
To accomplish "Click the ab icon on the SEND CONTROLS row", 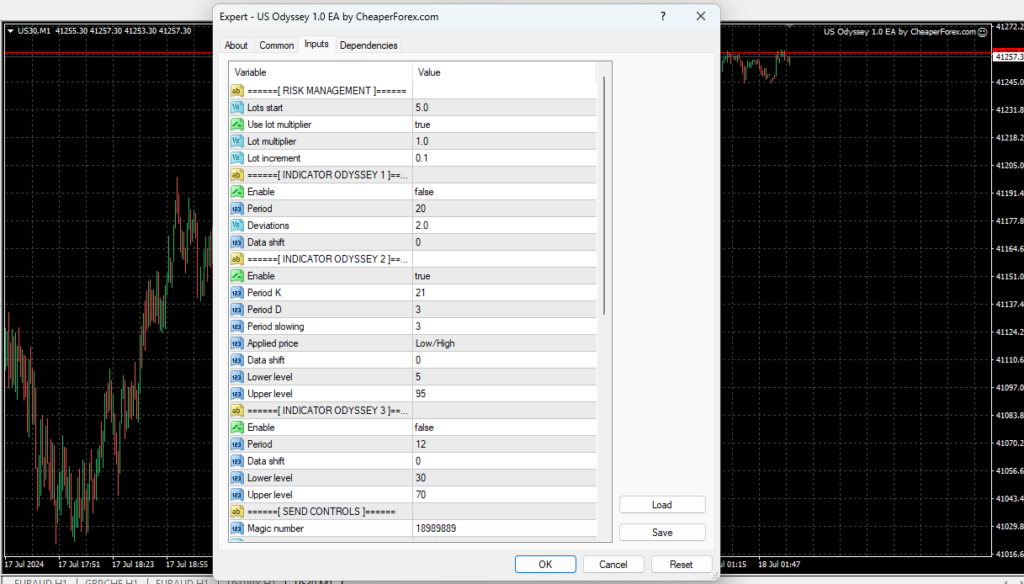I will click(235, 511).
